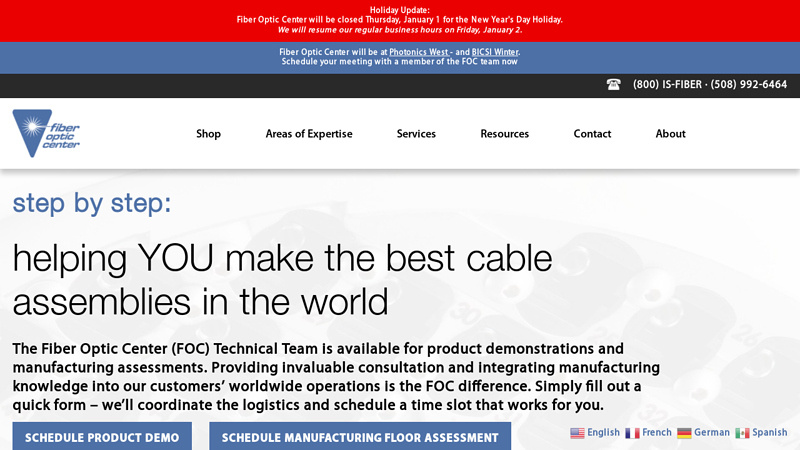Click the German flag icon

point(684,433)
